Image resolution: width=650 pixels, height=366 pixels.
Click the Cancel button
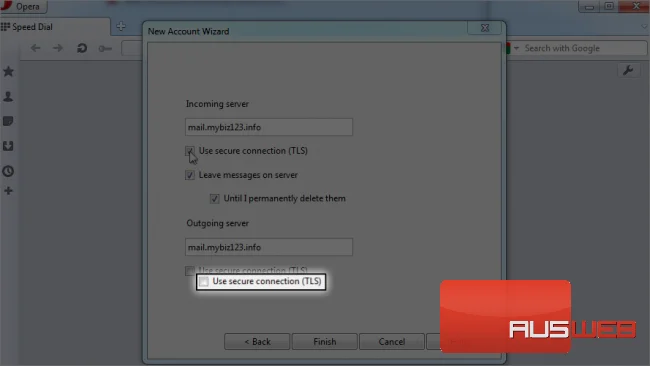(392, 342)
